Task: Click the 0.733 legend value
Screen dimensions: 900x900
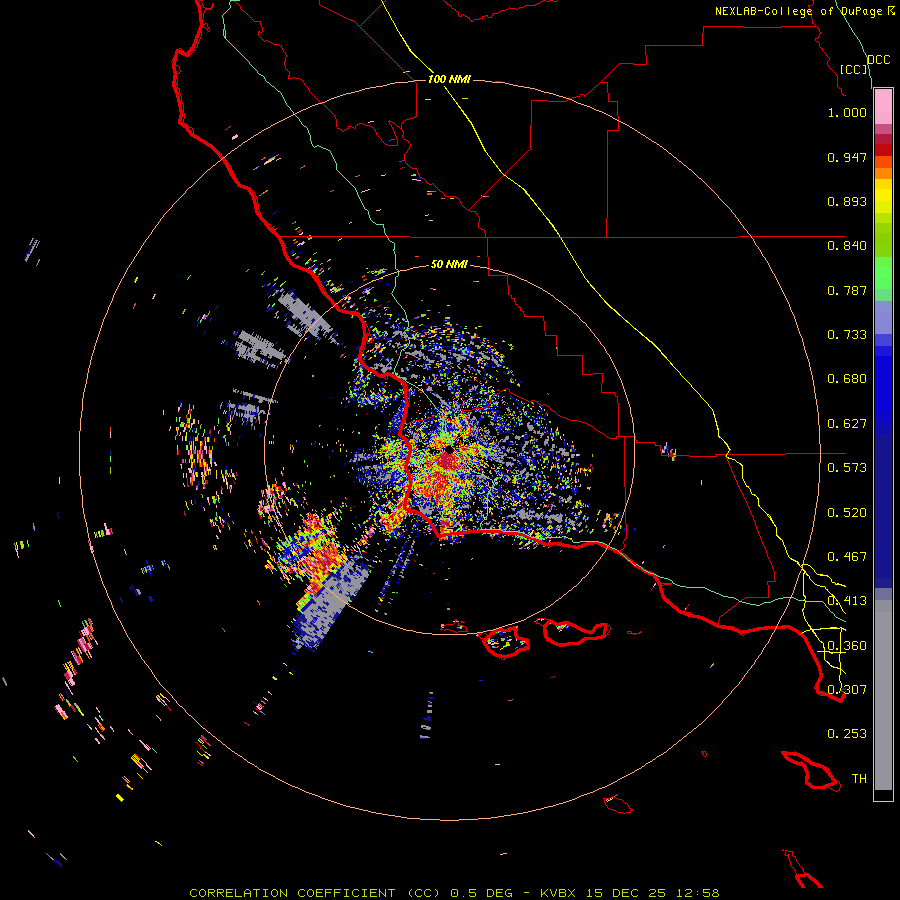Action: [x=847, y=335]
